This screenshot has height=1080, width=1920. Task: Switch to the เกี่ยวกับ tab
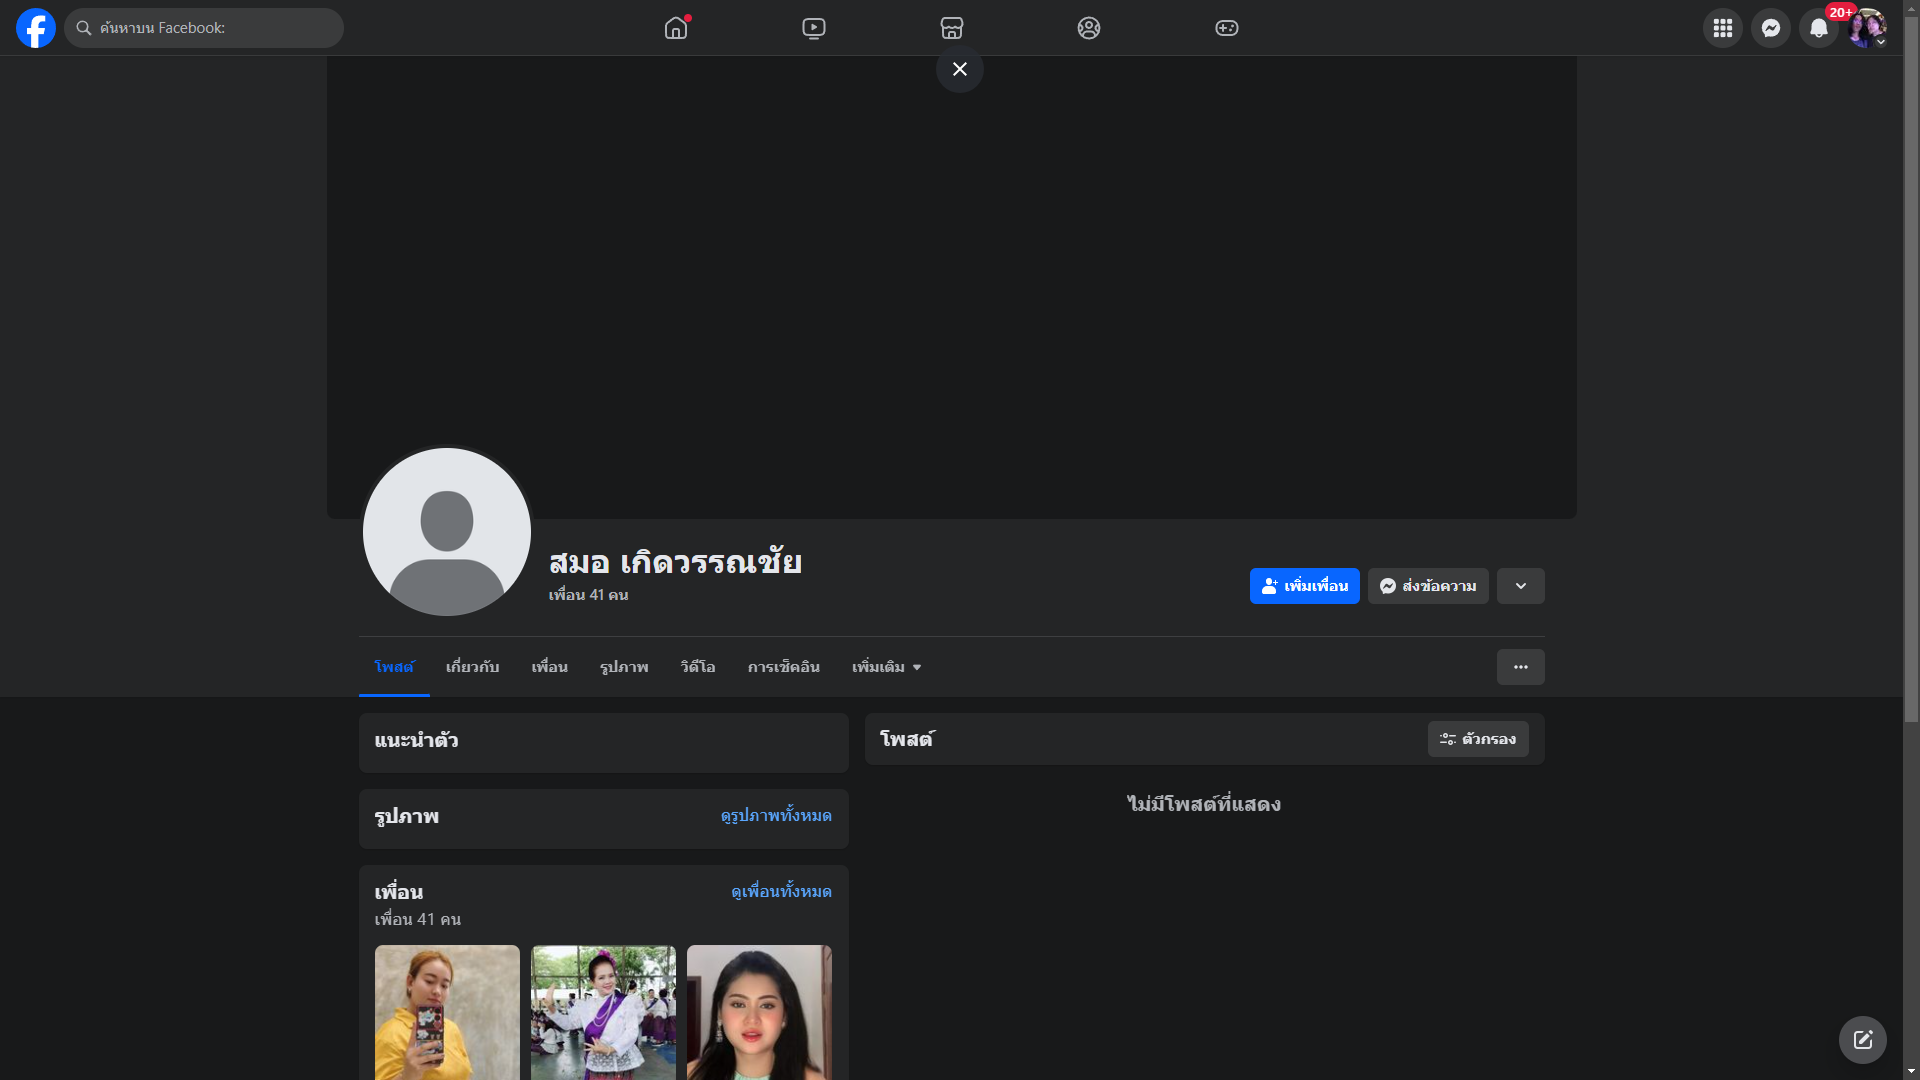click(x=472, y=667)
